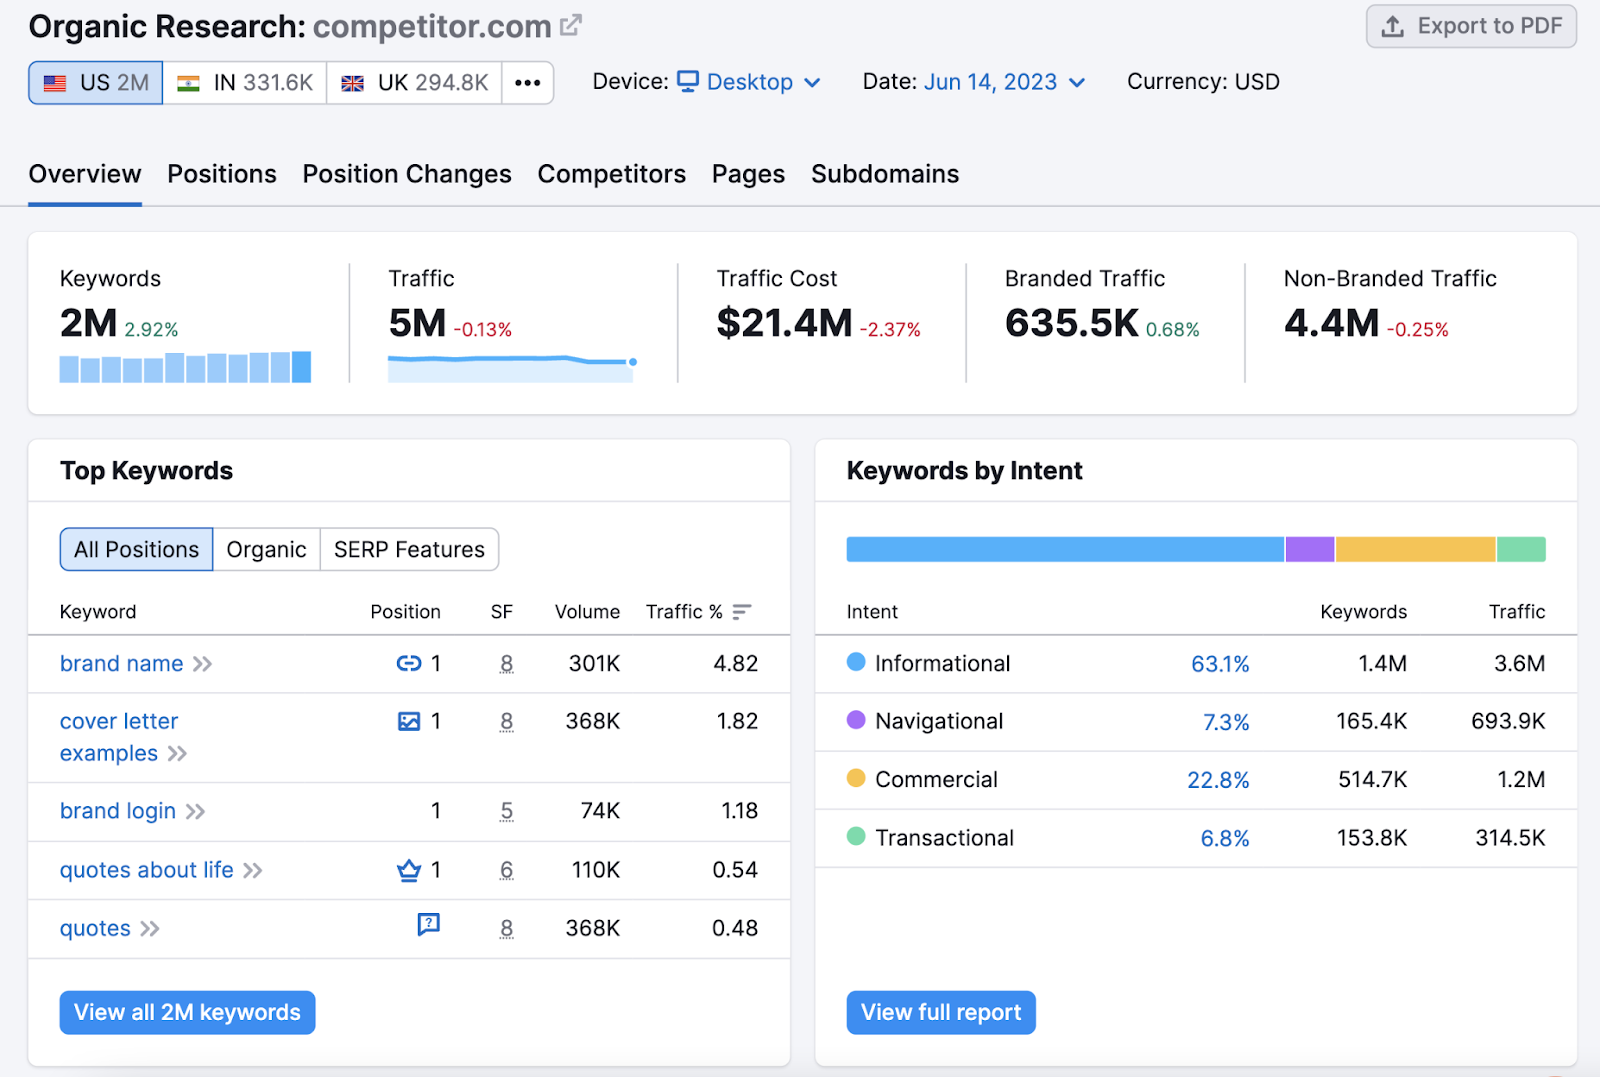Click the sort icon next to Traffic %
Screen dimensions: 1600x1077
point(741,611)
